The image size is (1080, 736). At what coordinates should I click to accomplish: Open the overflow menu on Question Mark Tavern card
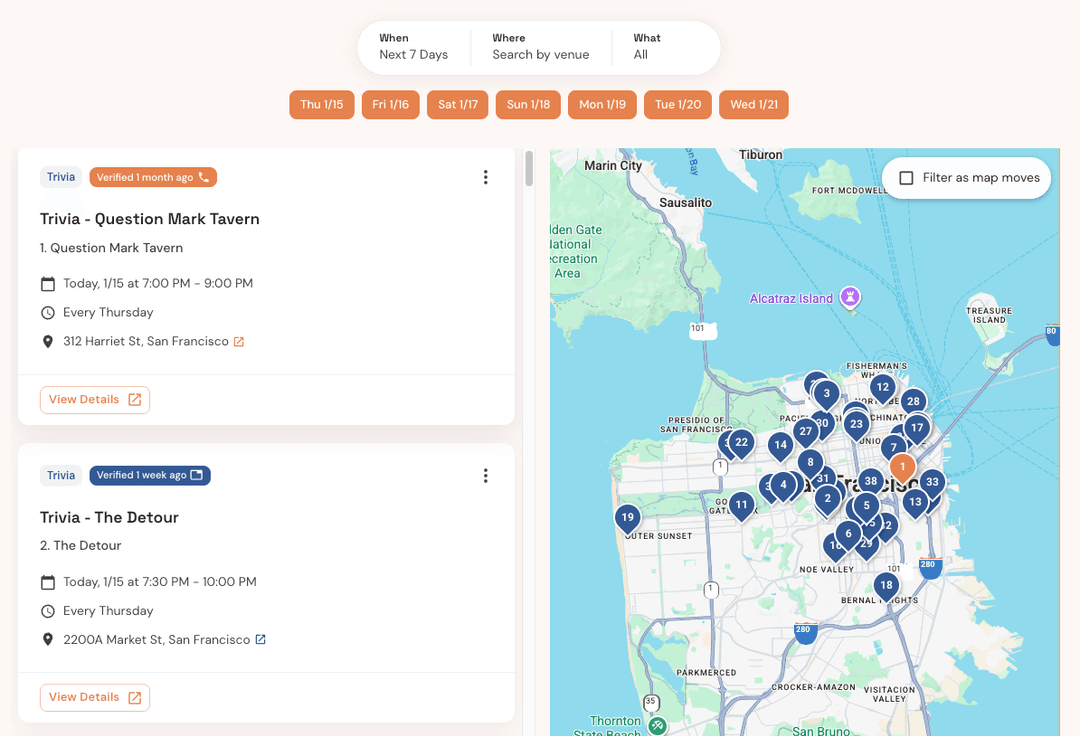pos(486,176)
